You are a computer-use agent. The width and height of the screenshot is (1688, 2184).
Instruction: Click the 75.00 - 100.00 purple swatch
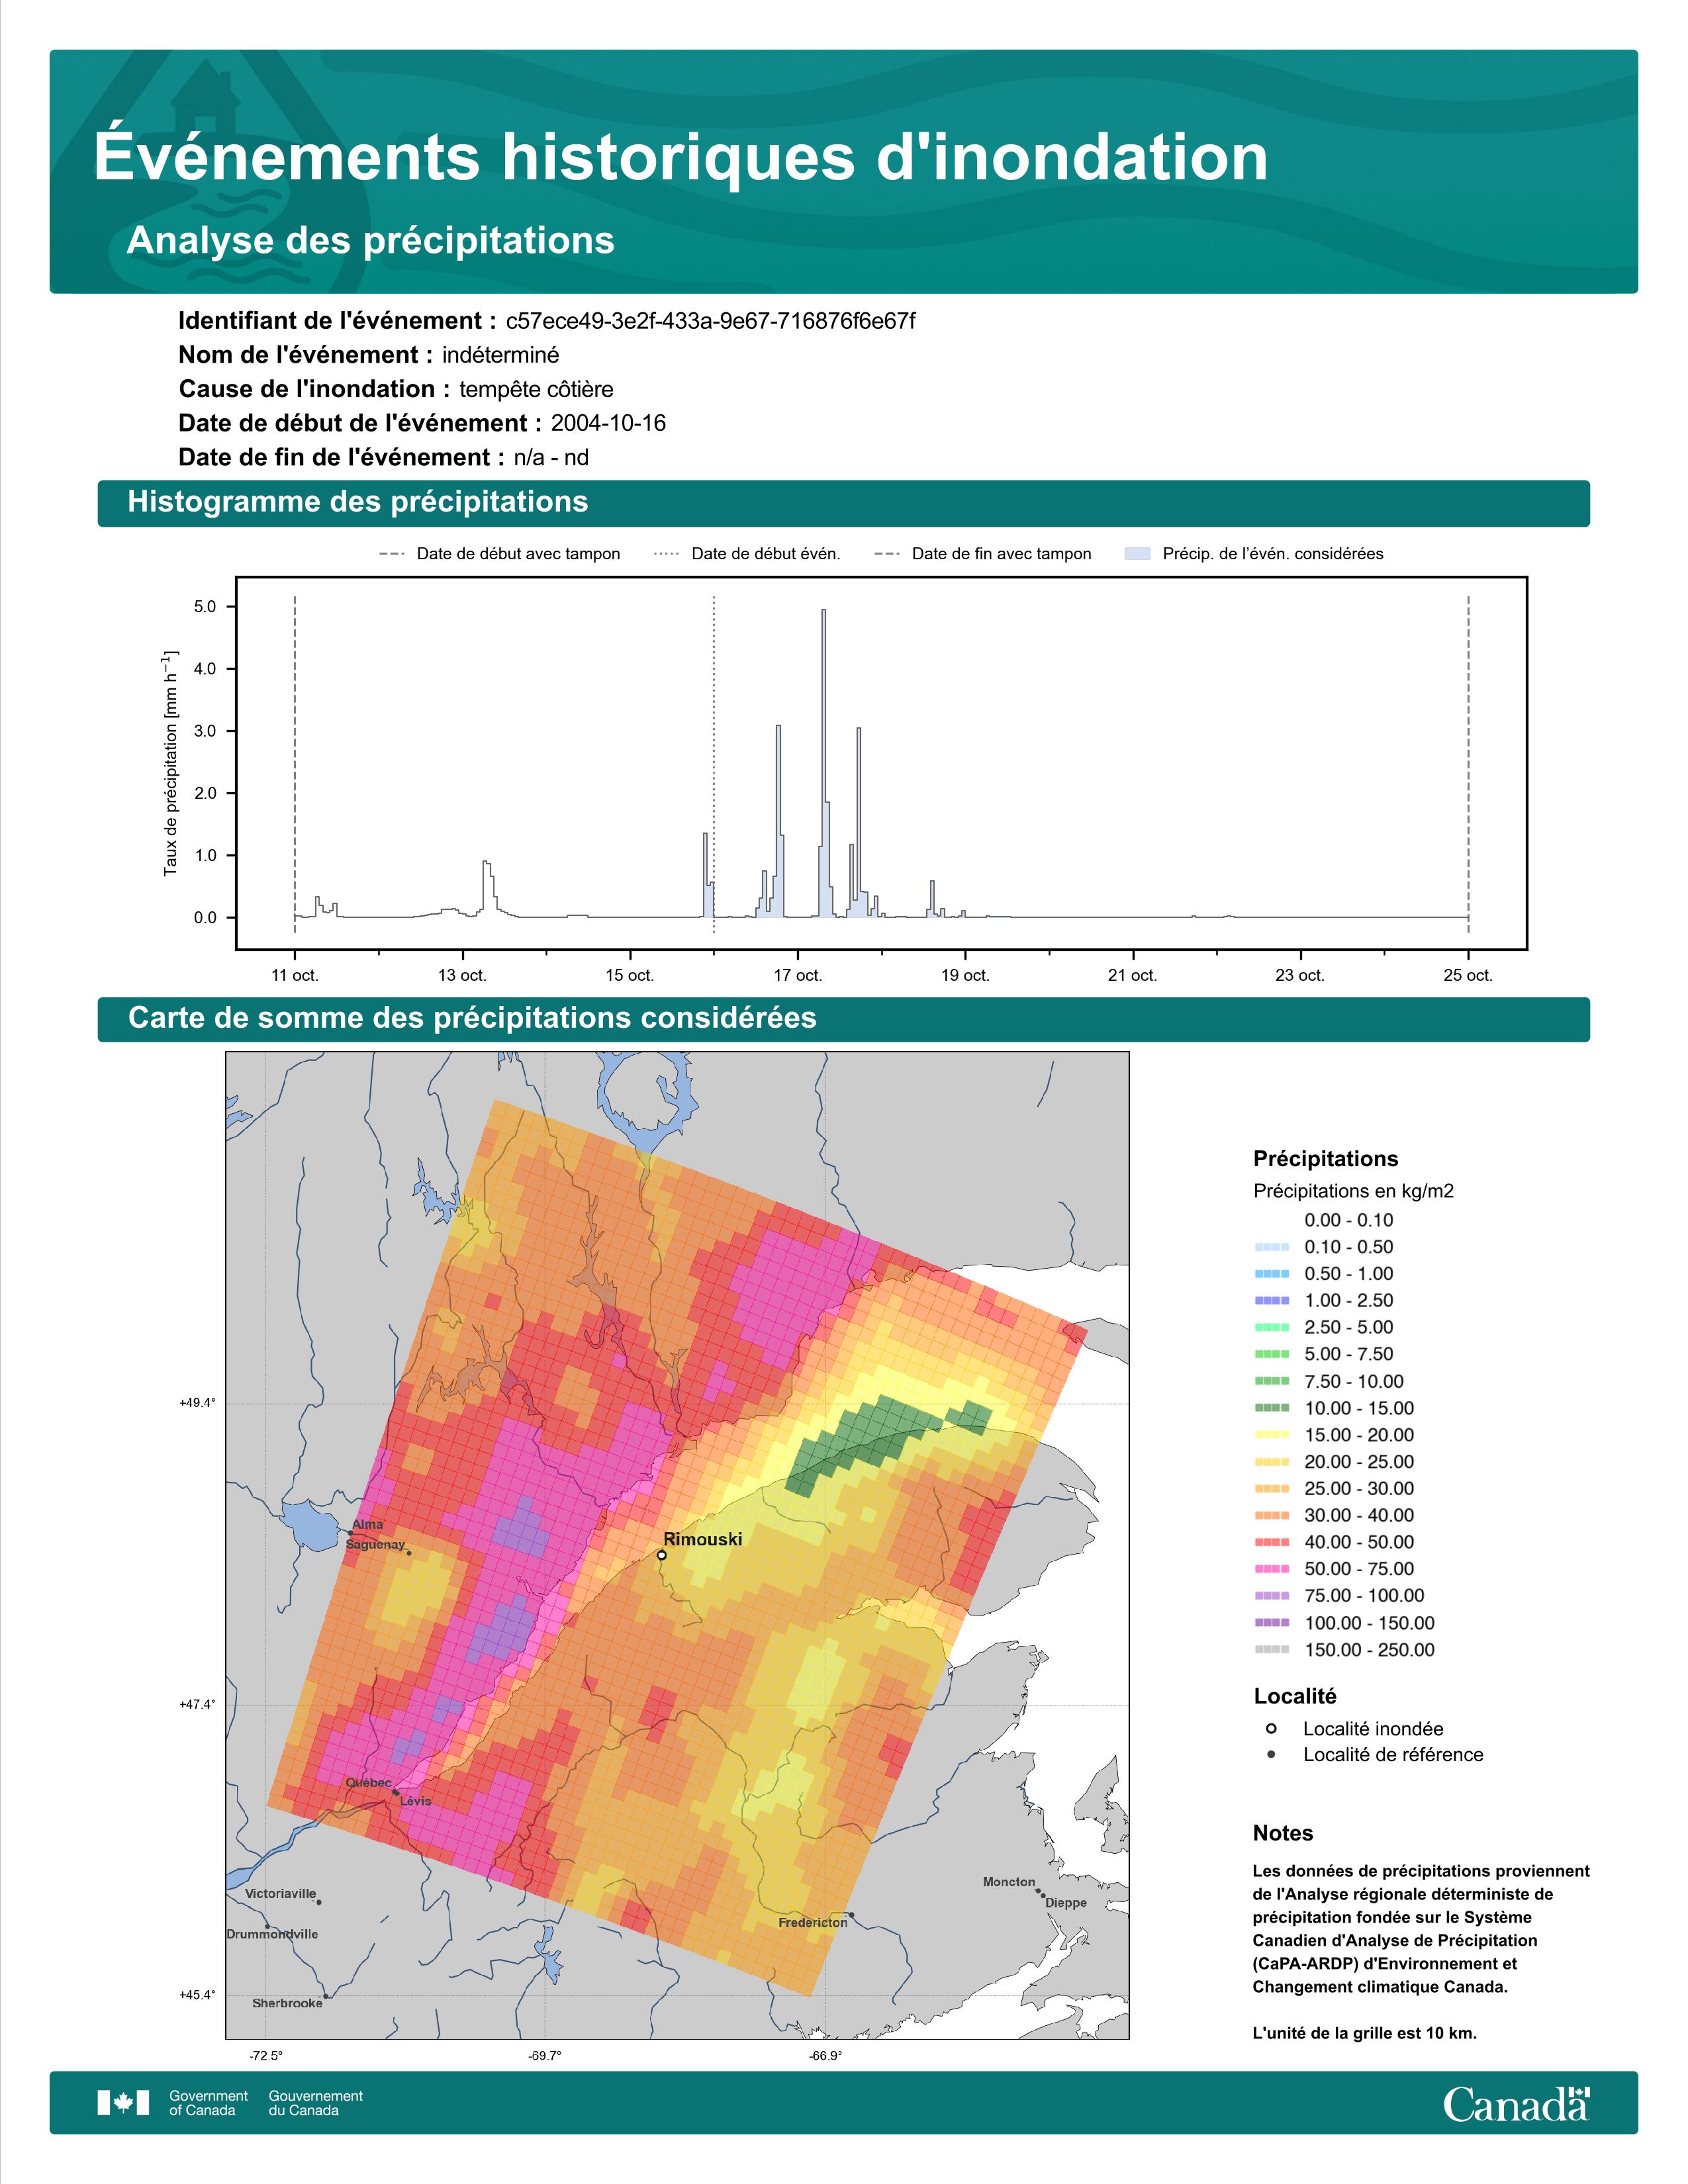(1271, 1596)
